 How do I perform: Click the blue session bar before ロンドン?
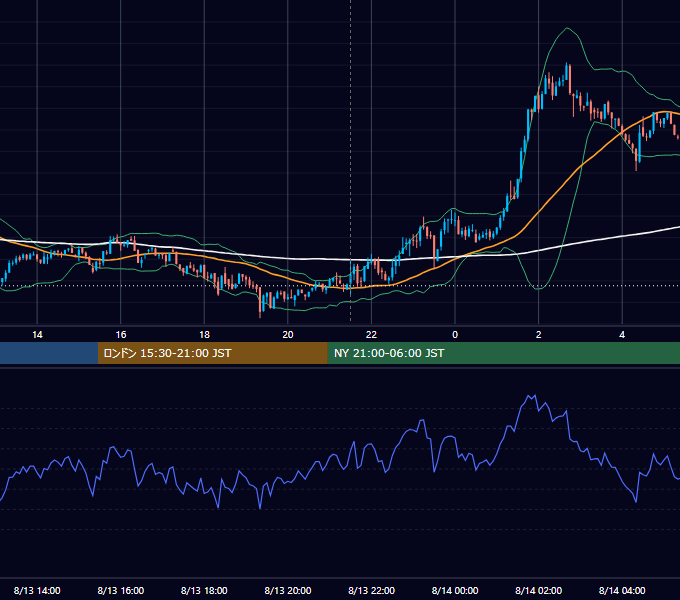click(x=49, y=353)
